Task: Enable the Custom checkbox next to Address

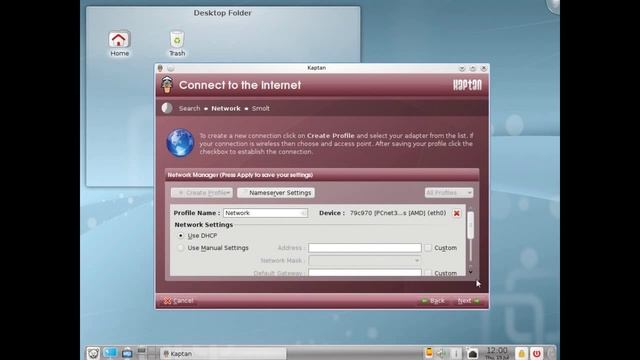Action: (x=427, y=248)
